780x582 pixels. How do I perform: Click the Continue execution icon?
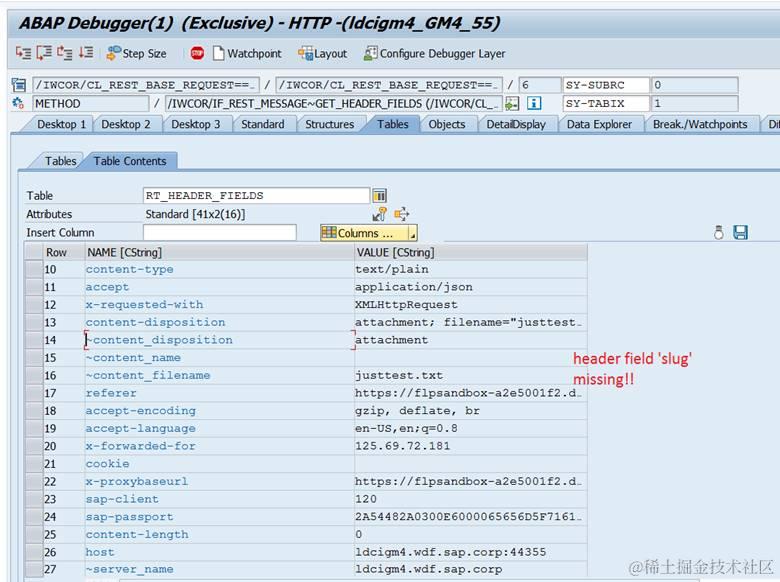pyautogui.click(x=86, y=53)
